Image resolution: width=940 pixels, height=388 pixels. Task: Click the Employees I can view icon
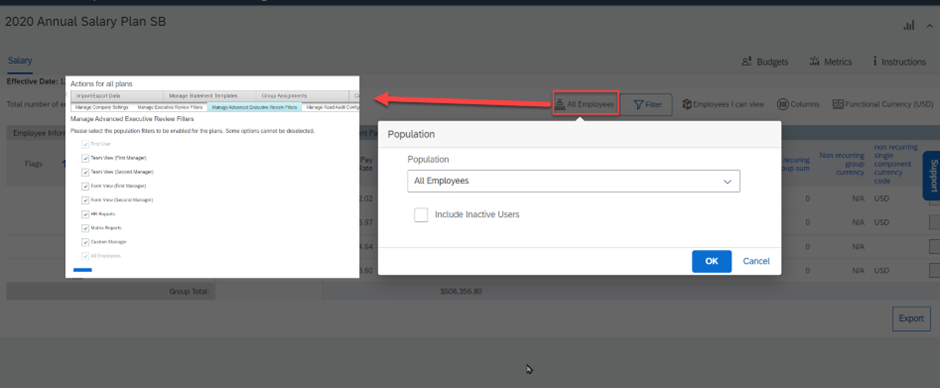coord(687,104)
